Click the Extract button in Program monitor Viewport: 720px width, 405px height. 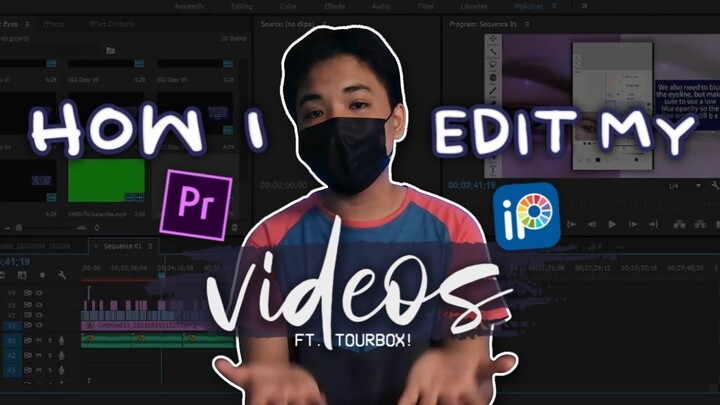click(x=700, y=224)
